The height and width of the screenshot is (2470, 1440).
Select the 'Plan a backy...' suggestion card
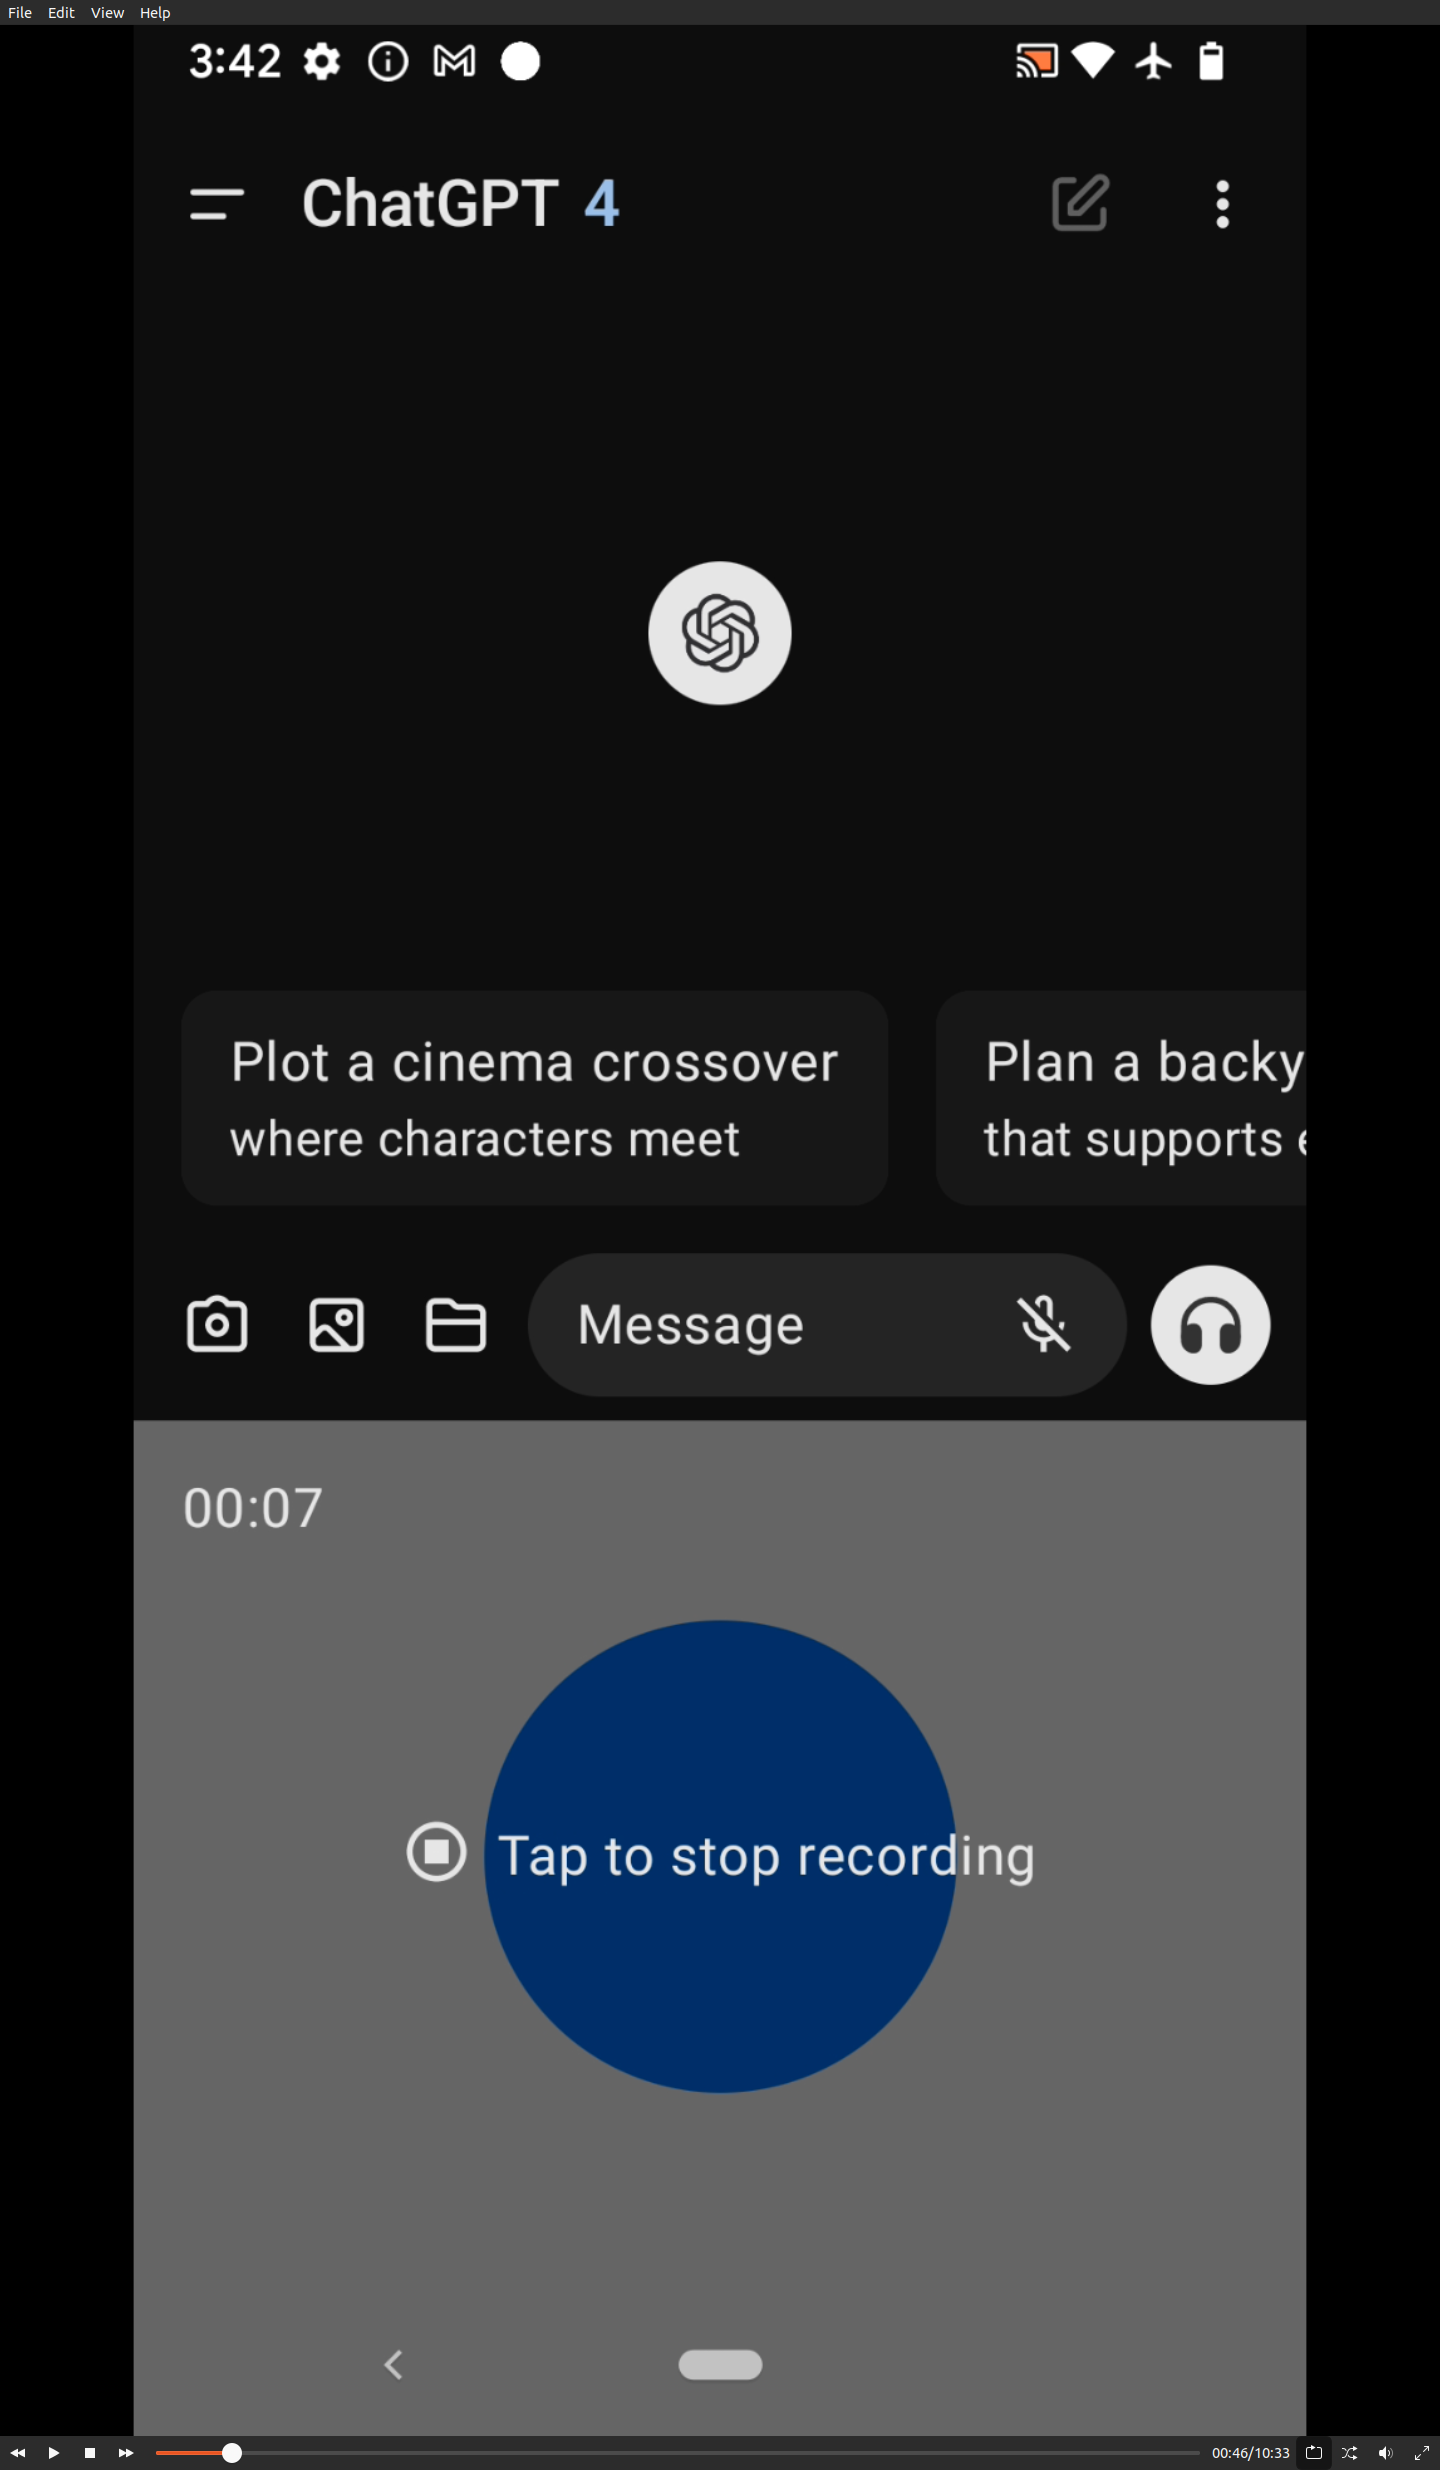1121,1098
